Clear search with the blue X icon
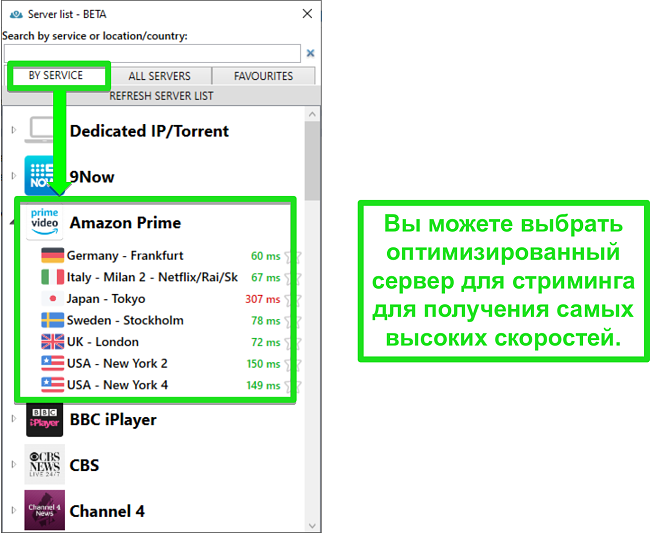The image size is (650, 534). pyautogui.click(x=310, y=53)
